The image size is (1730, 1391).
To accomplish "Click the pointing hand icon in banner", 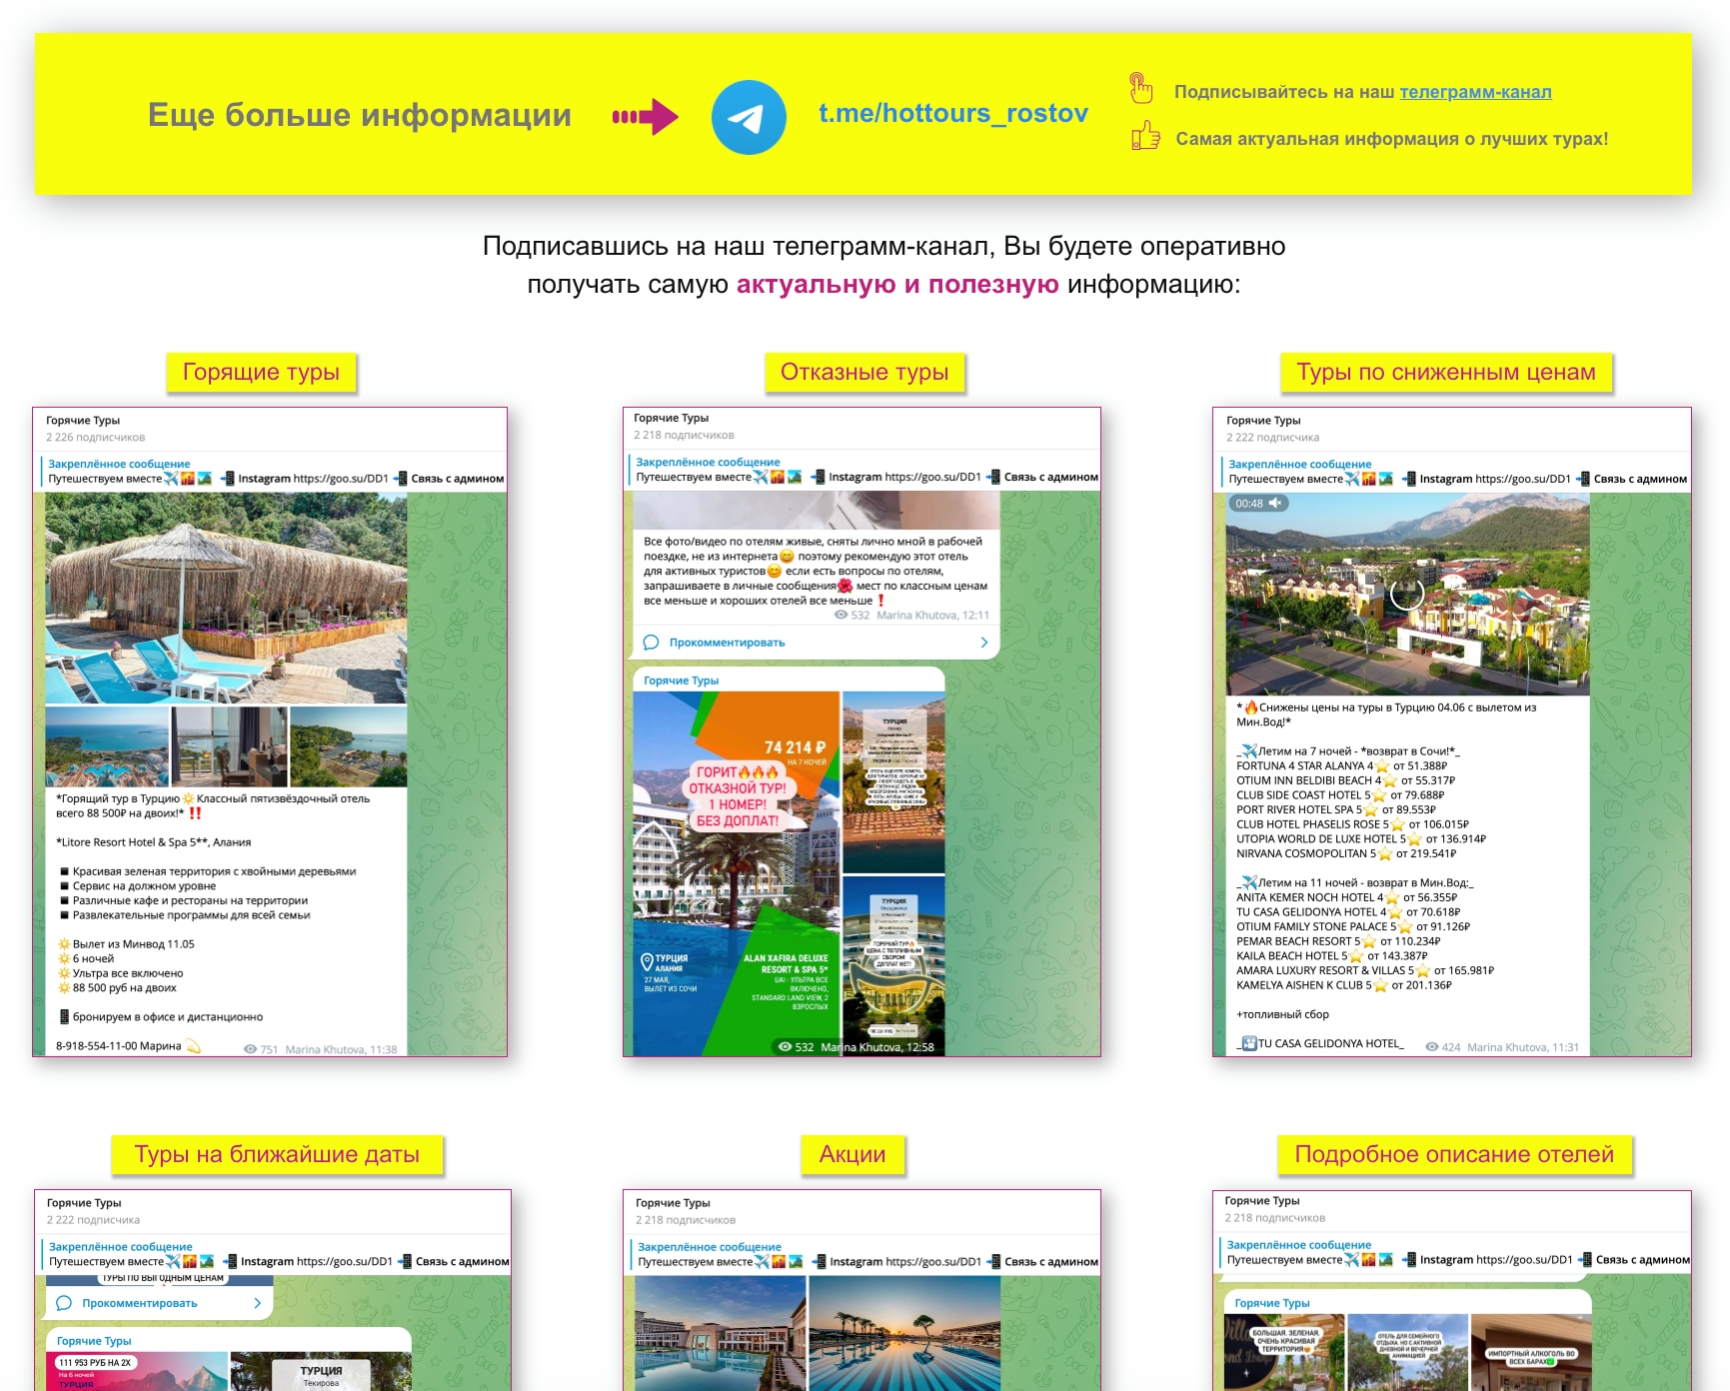I will click(1141, 89).
